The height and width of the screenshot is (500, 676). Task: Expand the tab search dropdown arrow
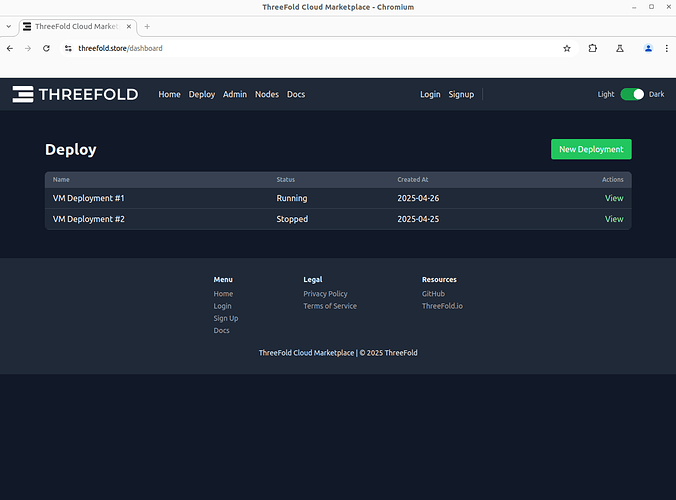9,26
